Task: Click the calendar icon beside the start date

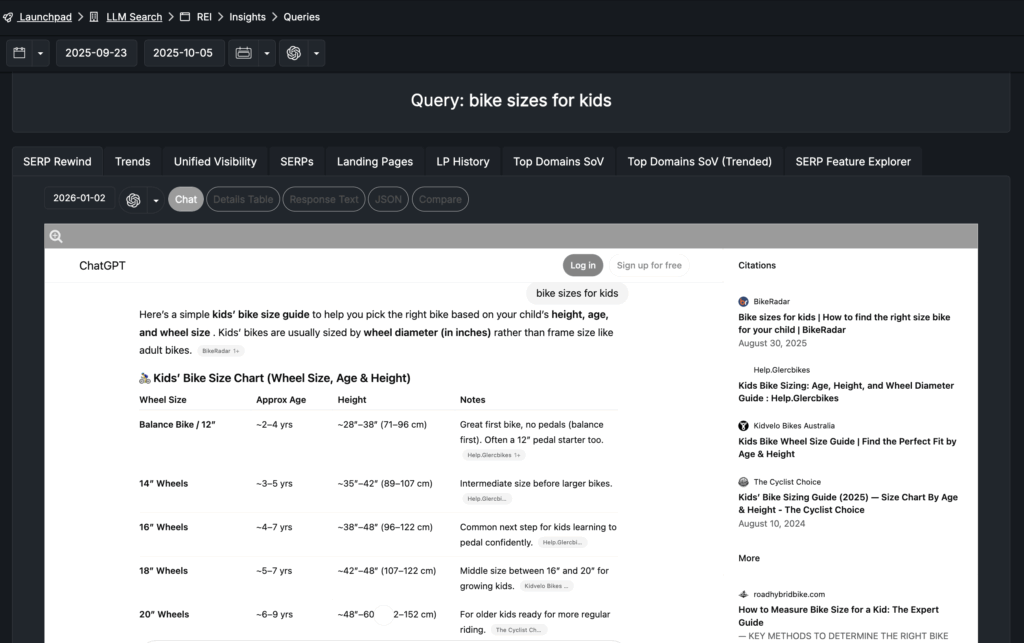Action: click(20, 53)
